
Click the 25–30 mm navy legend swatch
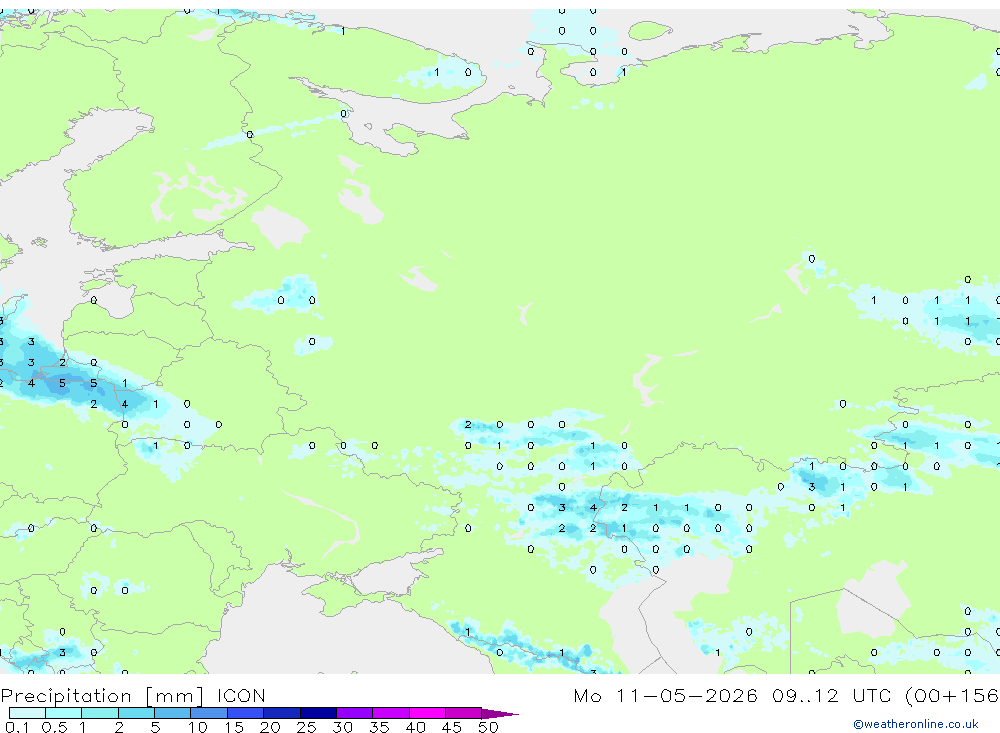[318, 713]
